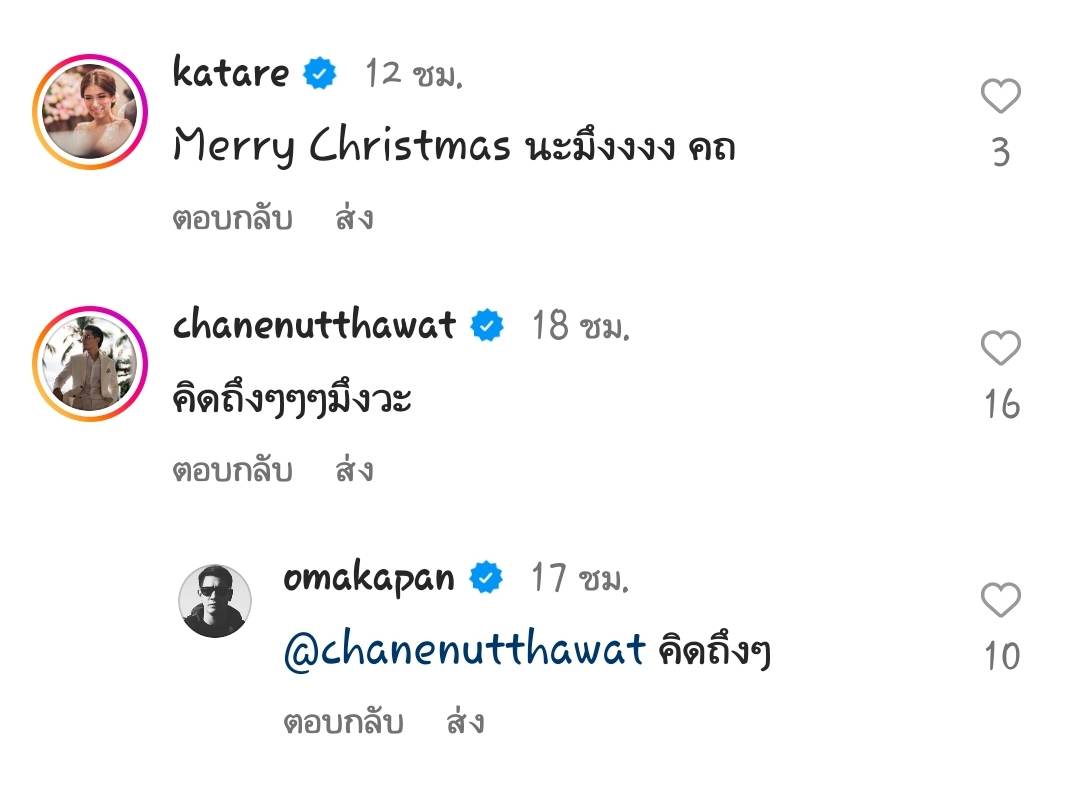1080x792 pixels.
Task: Send chanenutthawat's comment using ส่ง
Action: (354, 469)
